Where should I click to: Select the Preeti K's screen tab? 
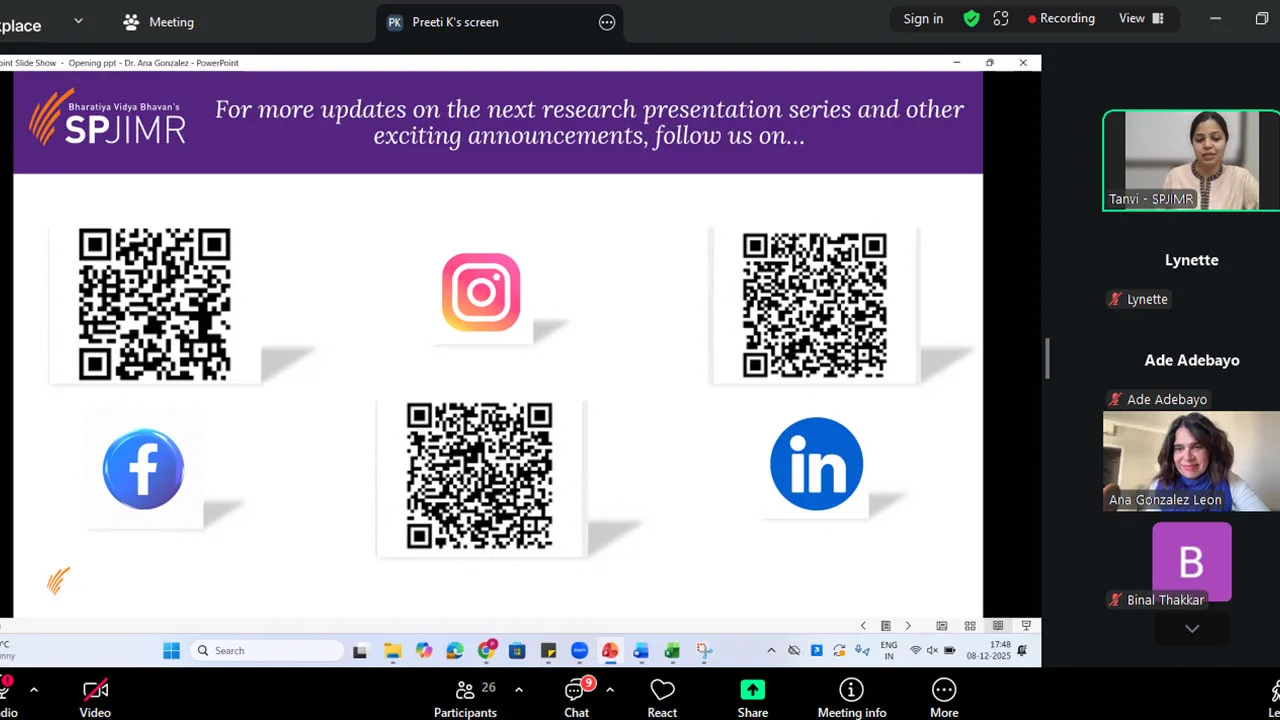tap(455, 22)
